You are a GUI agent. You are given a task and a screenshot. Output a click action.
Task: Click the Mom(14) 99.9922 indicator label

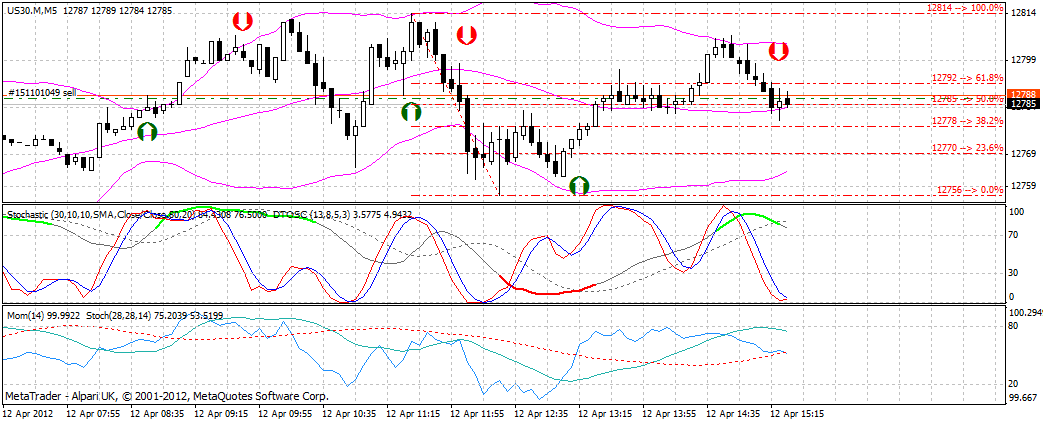pyautogui.click(x=45, y=315)
